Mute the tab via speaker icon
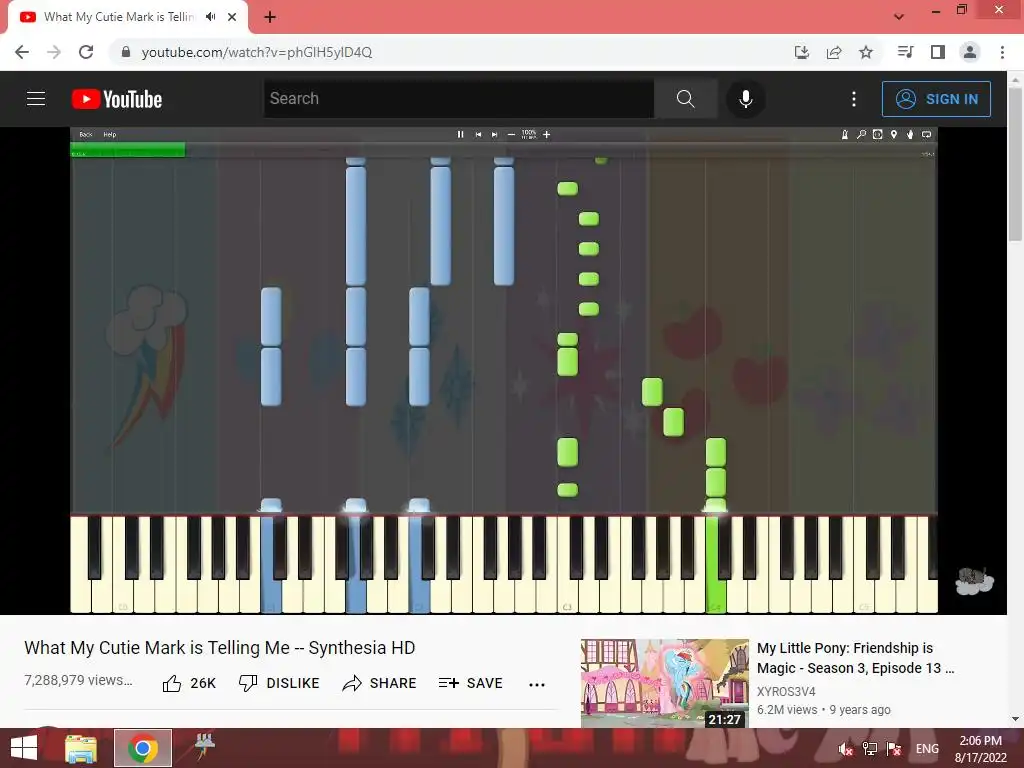 210,17
